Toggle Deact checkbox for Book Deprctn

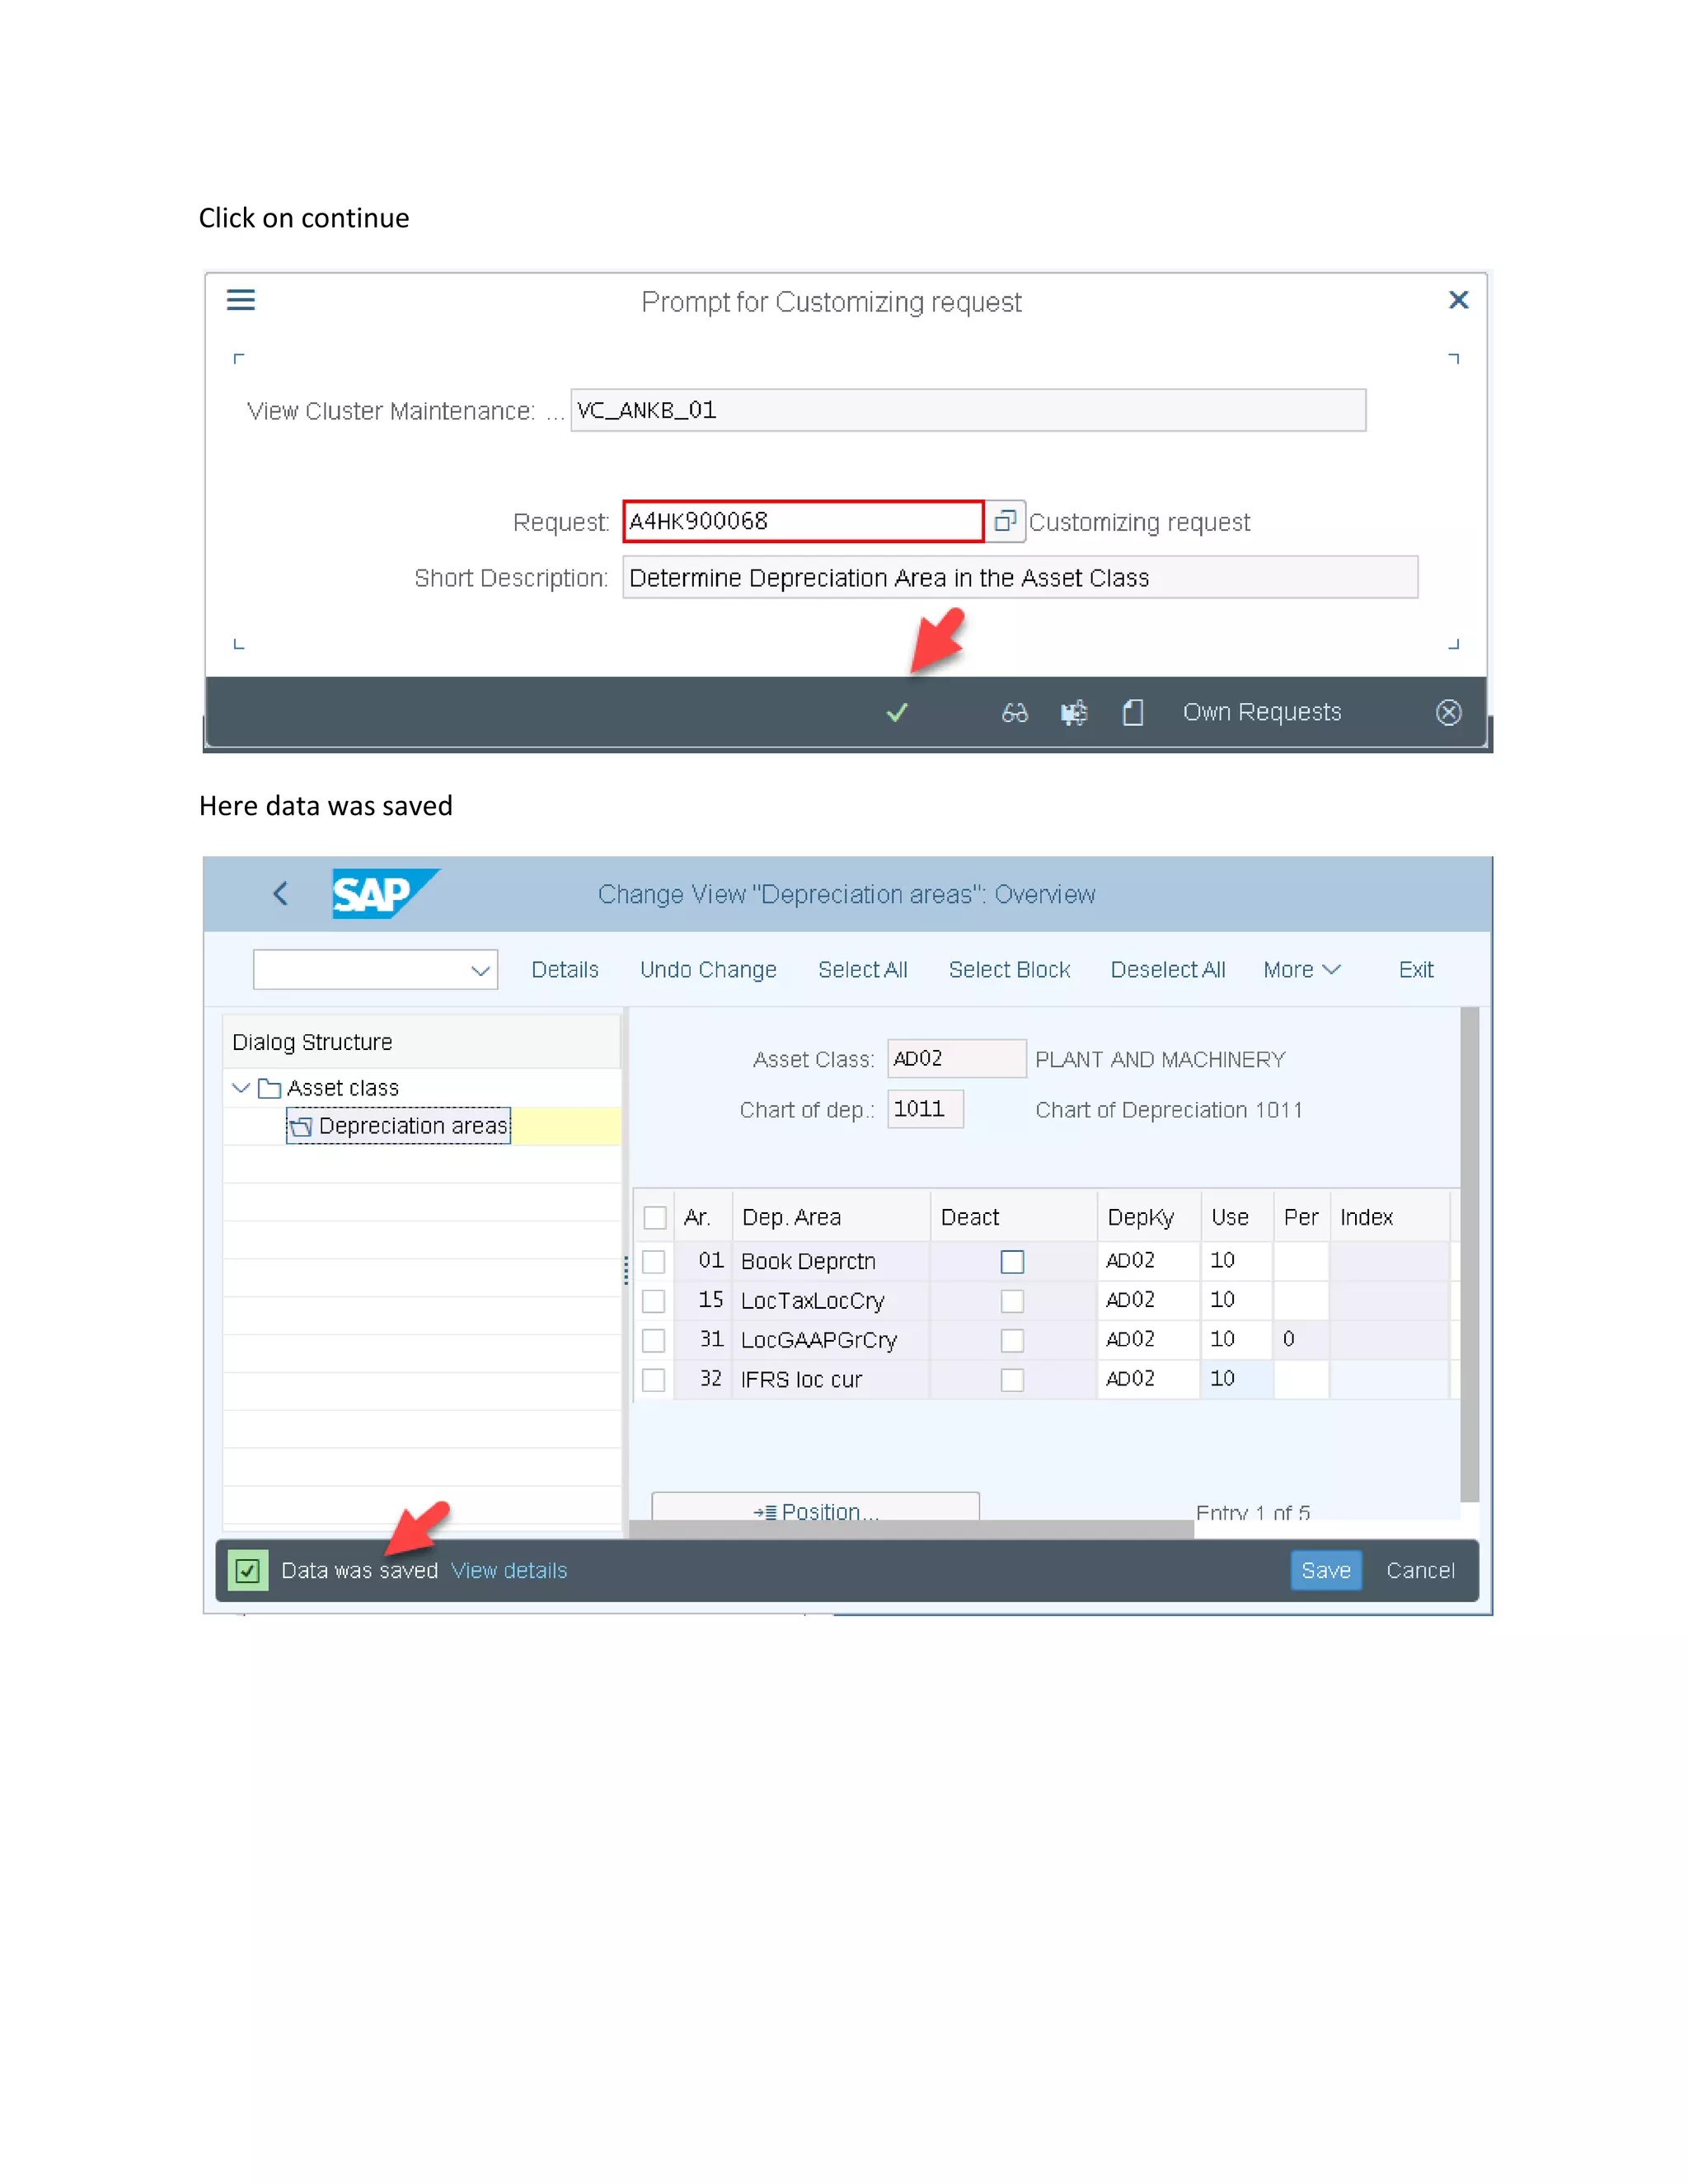(x=1012, y=1261)
